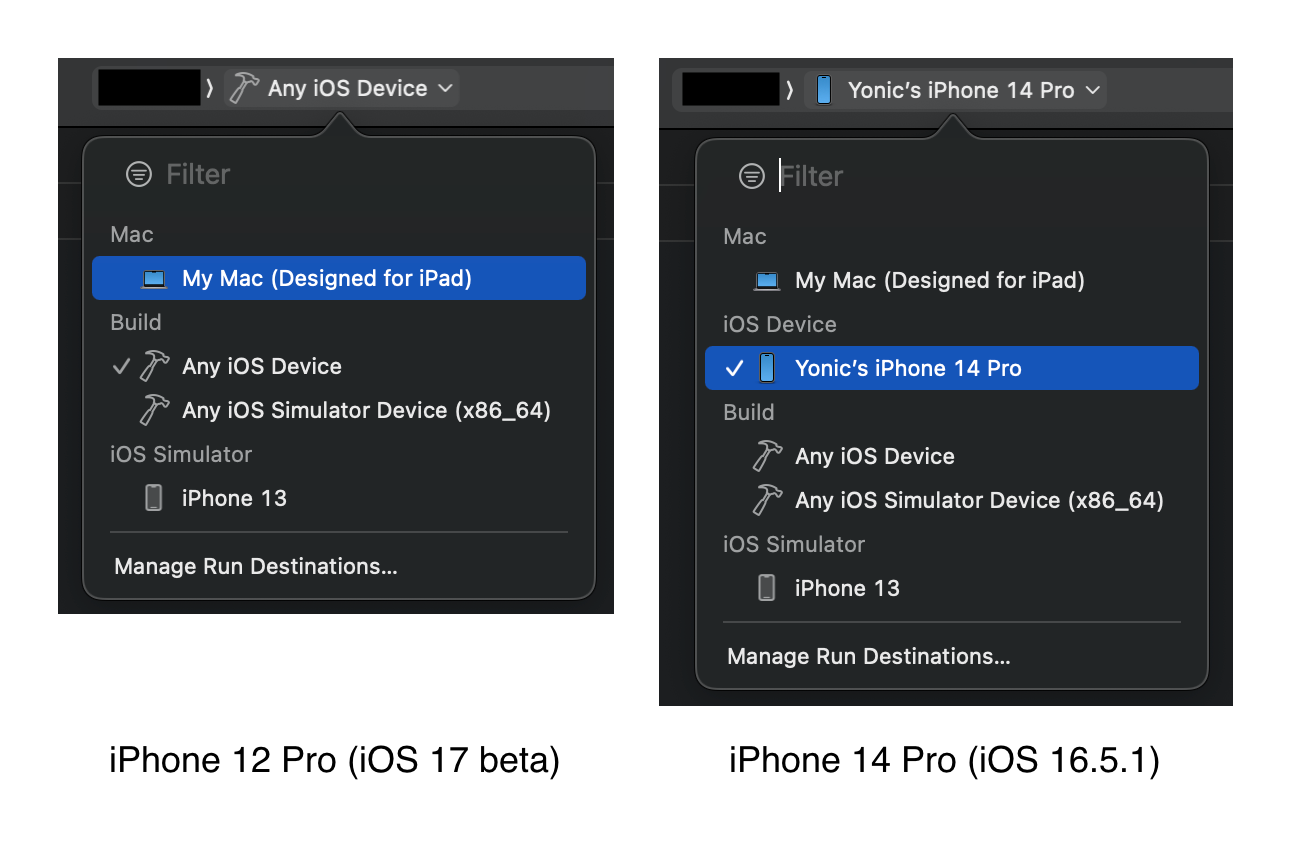Click the iPhone 13 simulator icon in iPhone 12 Pro screenshot
This screenshot has width=1291, height=842.
tap(154, 498)
